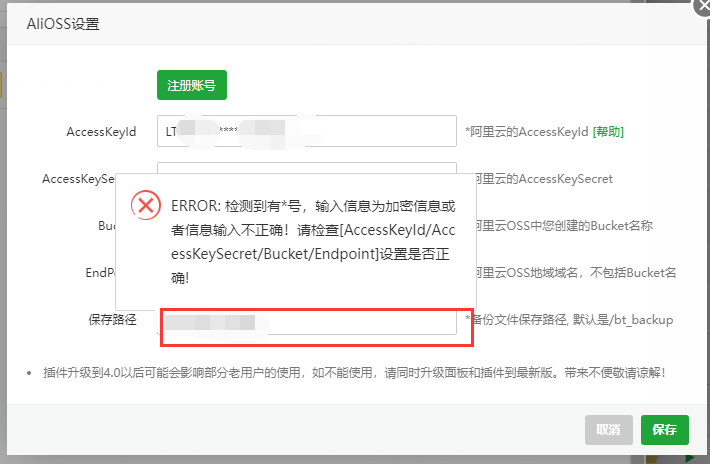Click the 插件升级到4.0 notice text
This screenshot has height=464, width=710.
354,373
